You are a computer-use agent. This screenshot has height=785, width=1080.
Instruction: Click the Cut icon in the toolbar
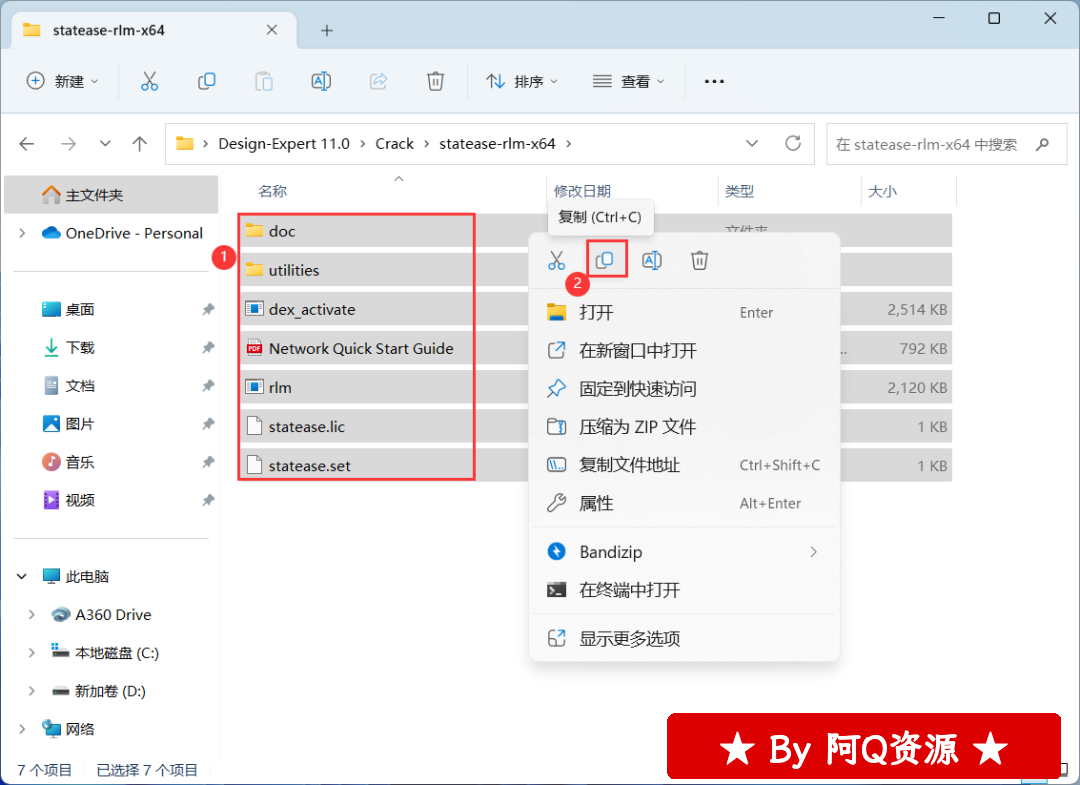pos(149,81)
